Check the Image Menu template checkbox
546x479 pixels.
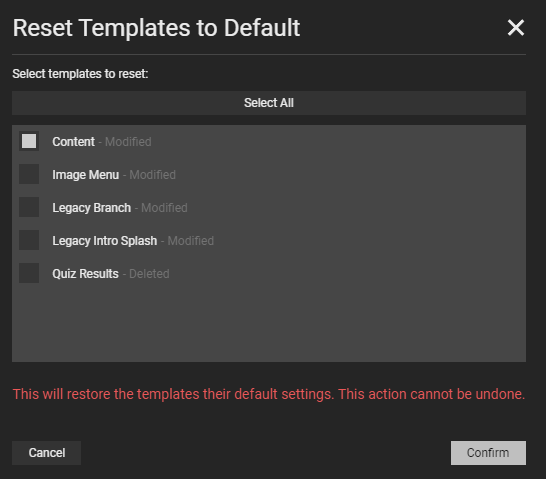click(29, 174)
